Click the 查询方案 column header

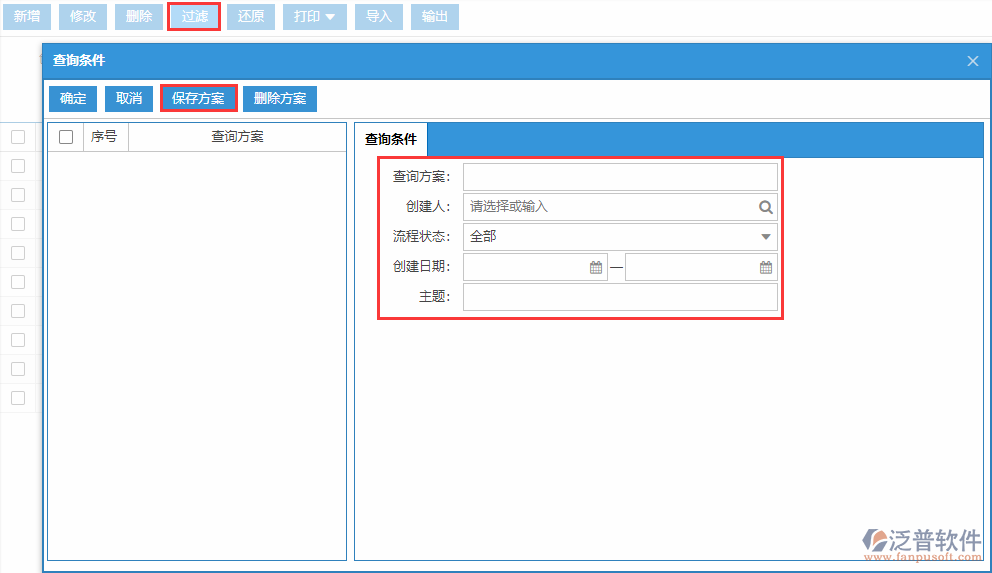pyautogui.click(x=237, y=137)
